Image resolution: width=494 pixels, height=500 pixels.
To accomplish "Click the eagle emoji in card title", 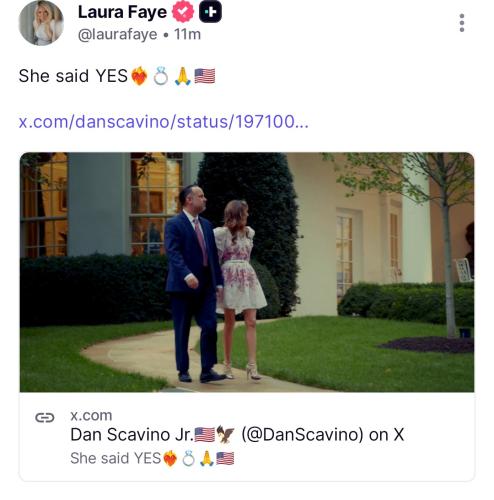I will pos(226,434).
